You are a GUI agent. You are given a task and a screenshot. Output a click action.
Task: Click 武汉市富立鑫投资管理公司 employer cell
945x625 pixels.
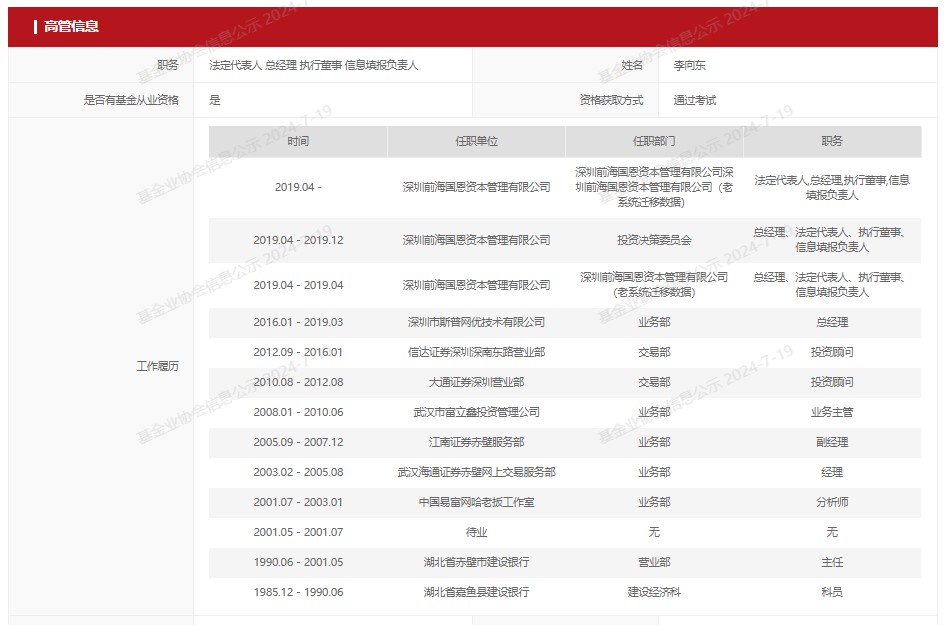476,412
